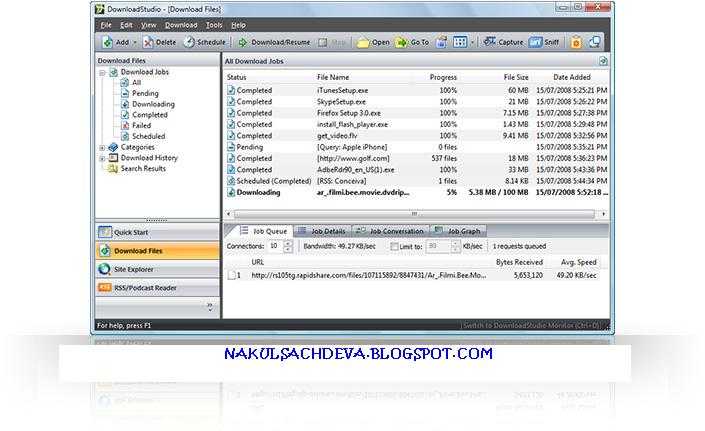The width and height of the screenshot is (705, 431).
Task: Click the orange icon next to Sniff
Action: click(x=576, y=42)
